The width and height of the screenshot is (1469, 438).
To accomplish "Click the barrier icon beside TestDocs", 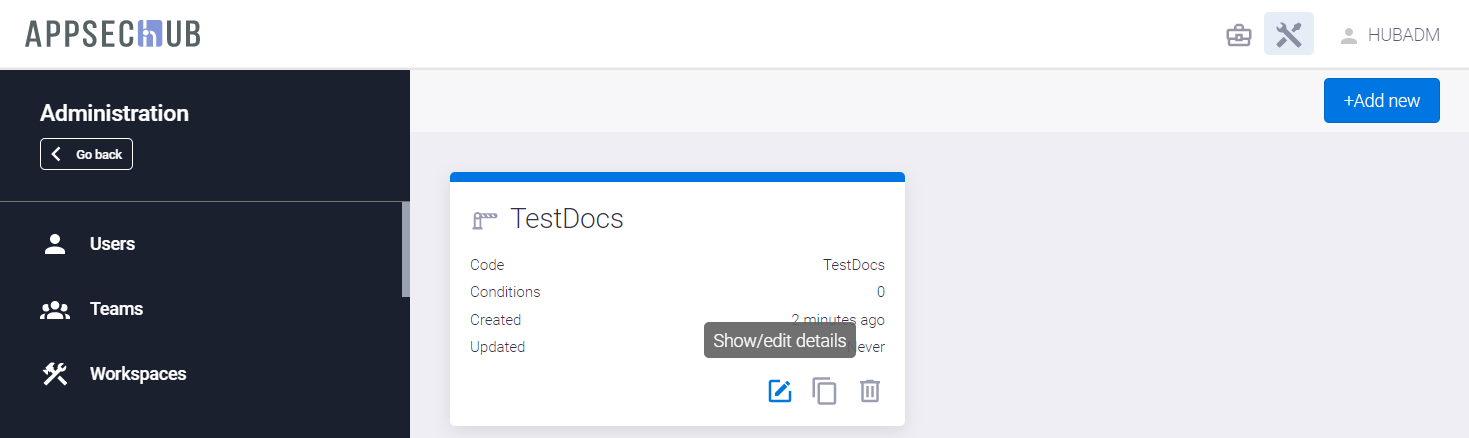I will coord(485,219).
